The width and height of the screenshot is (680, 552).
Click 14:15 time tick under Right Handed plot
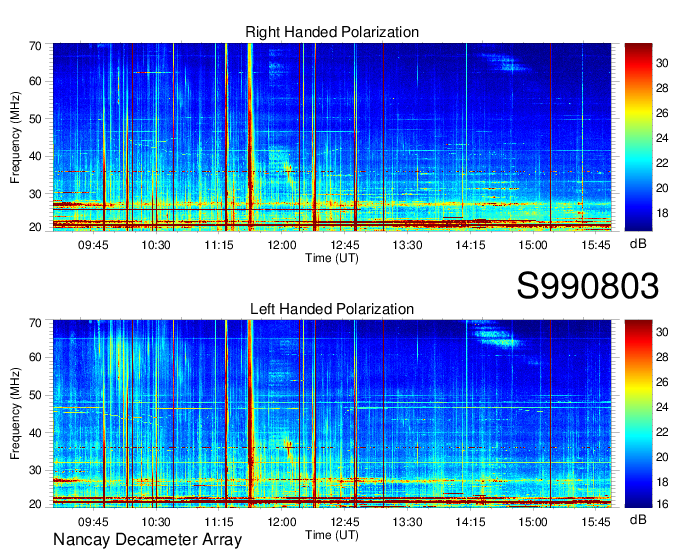470,245
